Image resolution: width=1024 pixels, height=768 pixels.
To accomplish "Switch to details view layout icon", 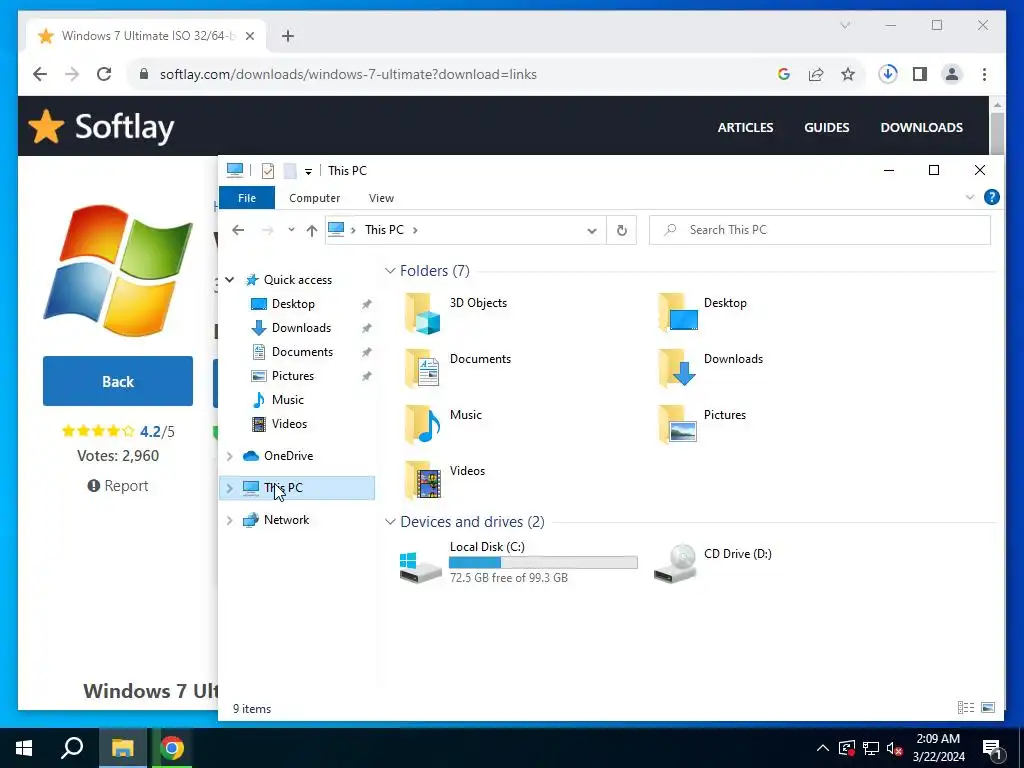I will tap(966, 707).
